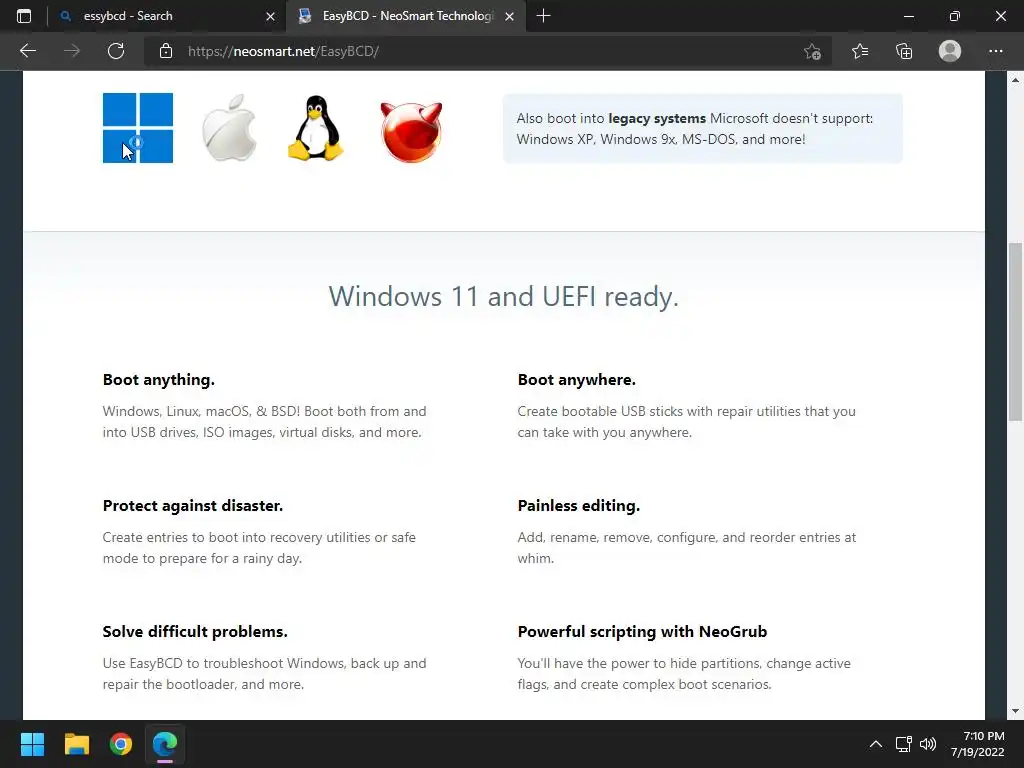Image resolution: width=1024 pixels, height=768 pixels.
Task: Click the Windows logo OS icon on page
Action: [x=138, y=128]
